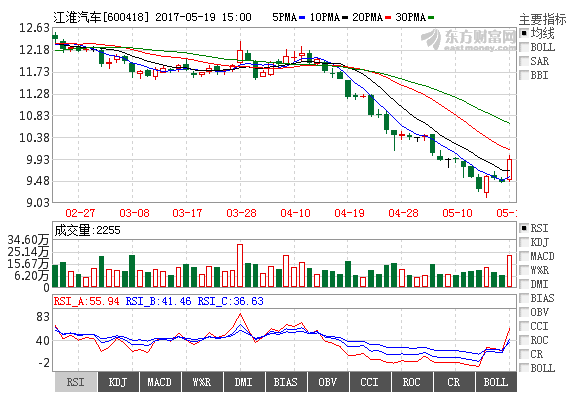Select the BOLL sub-indicator radio in the right list
The width and height of the screenshot is (572, 396).
click(x=524, y=368)
